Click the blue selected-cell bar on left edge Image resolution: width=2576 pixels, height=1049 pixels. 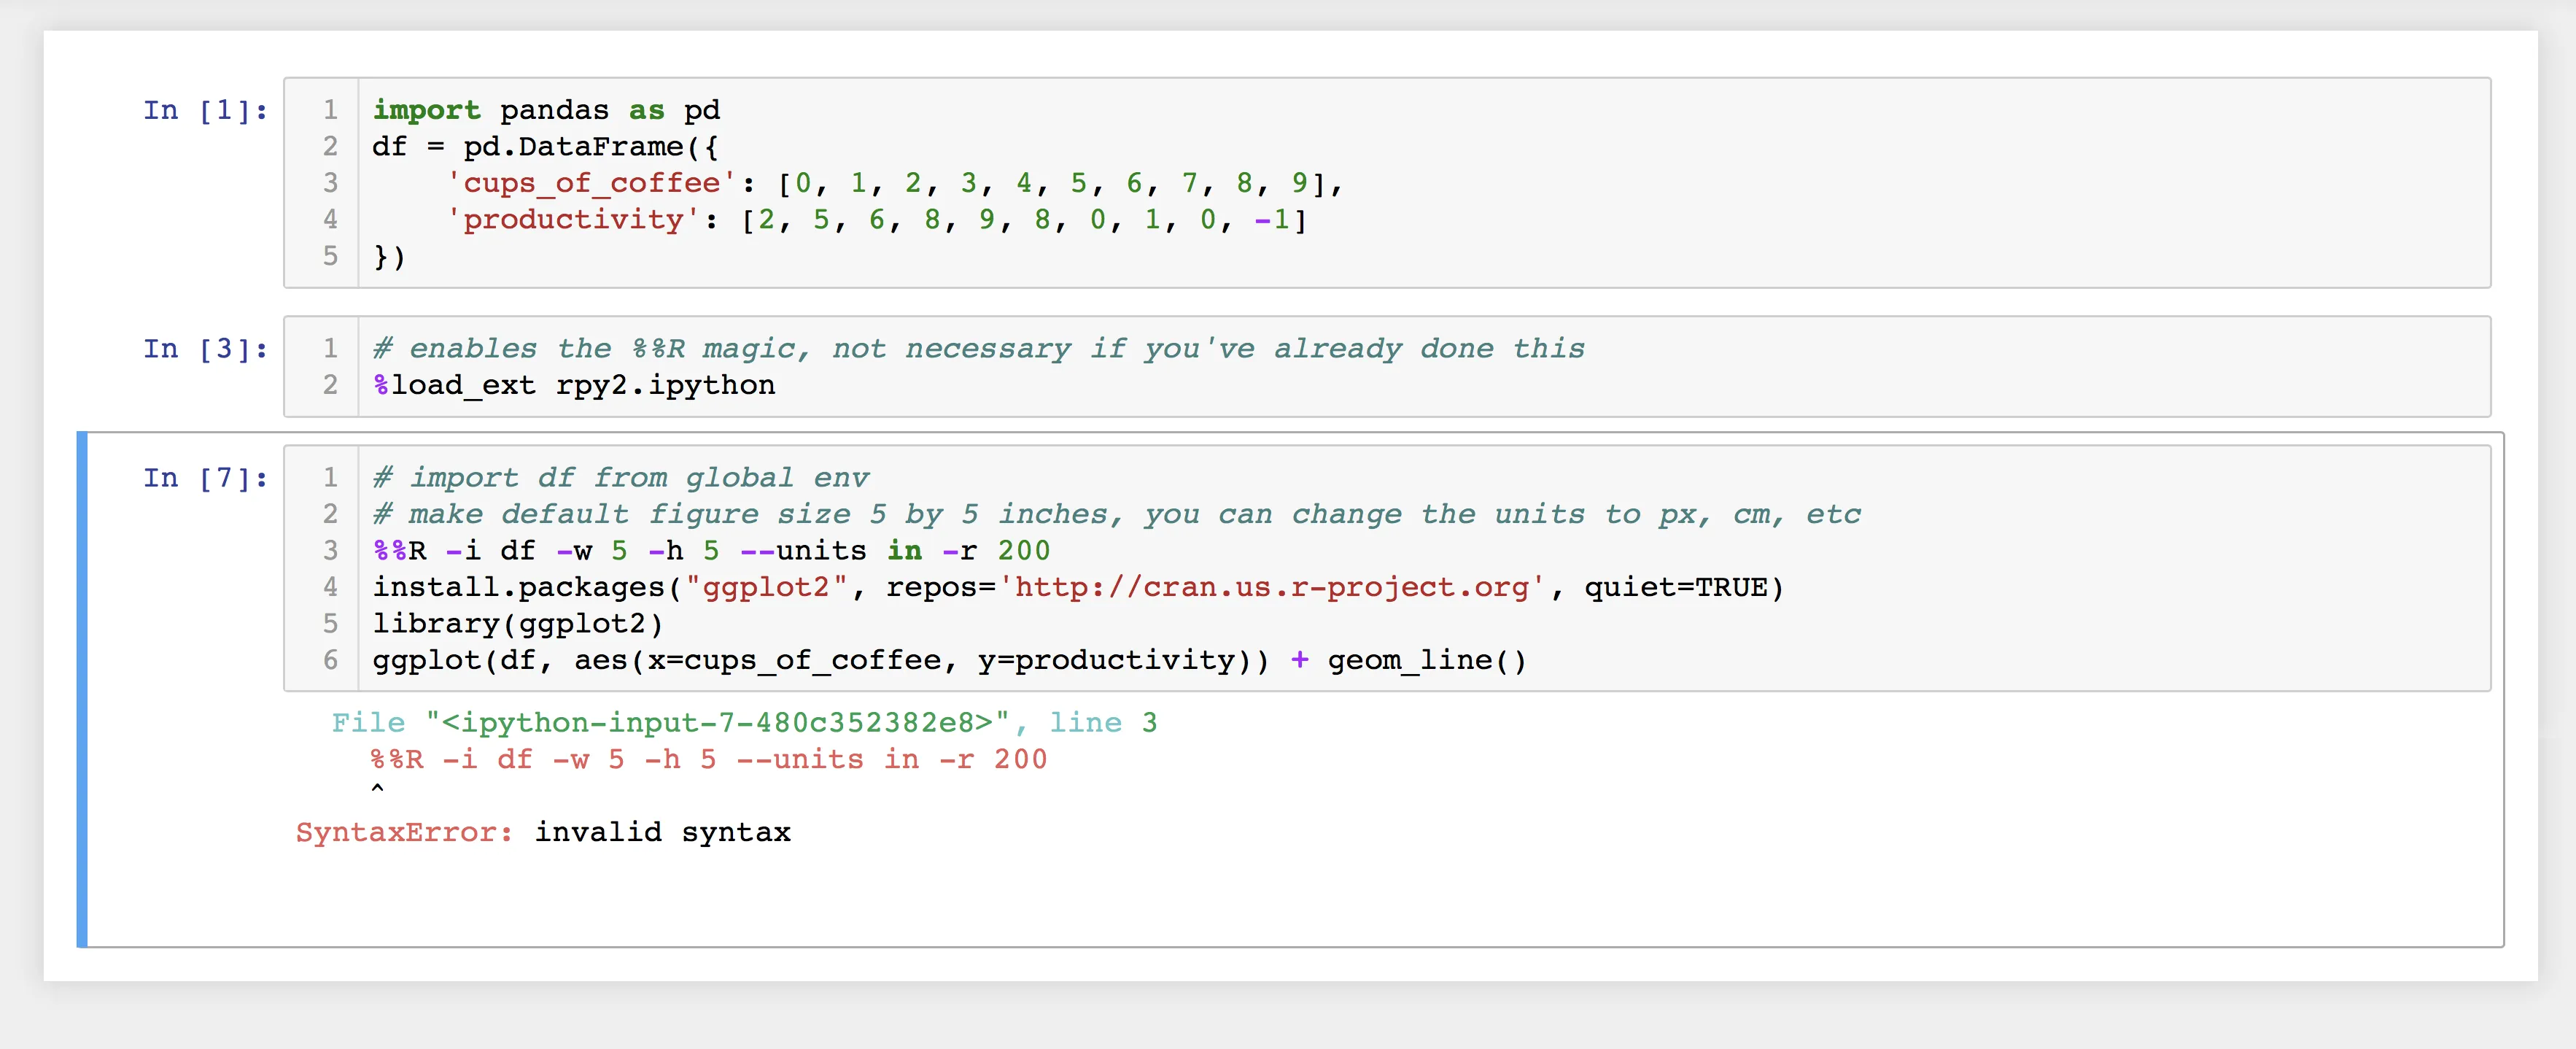(82, 689)
